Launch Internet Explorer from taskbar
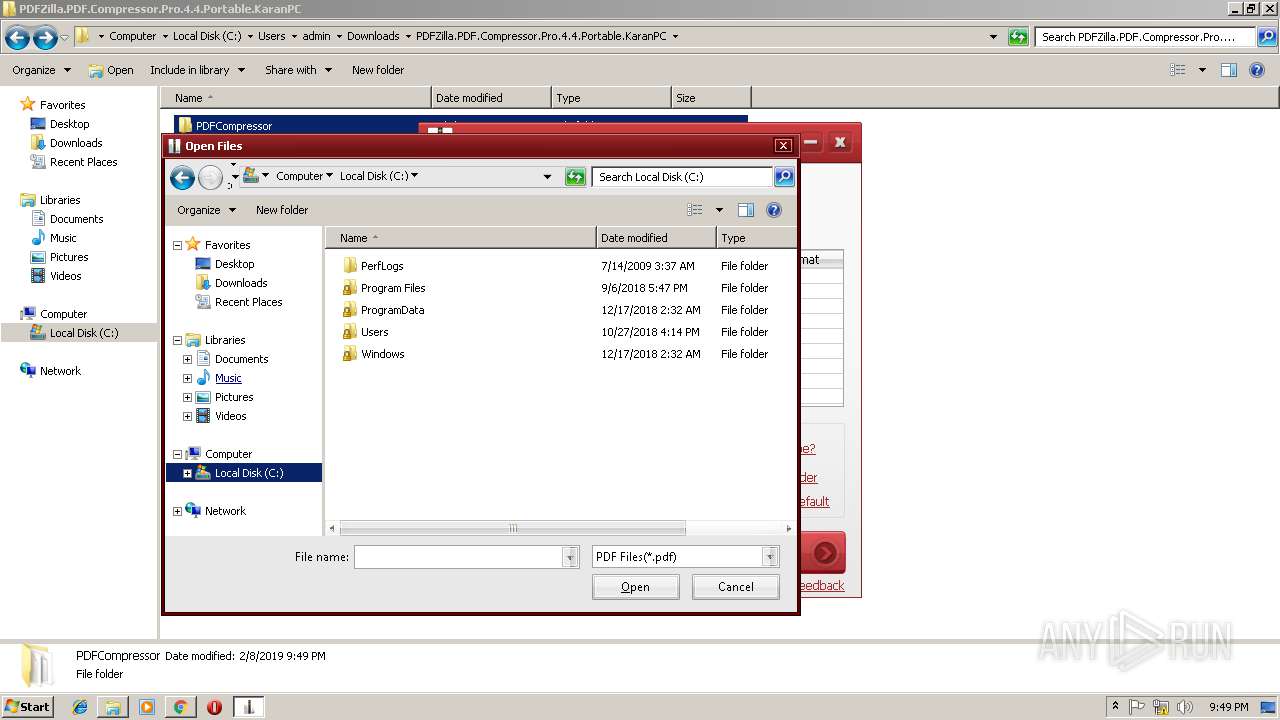The width and height of the screenshot is (1280, 720). (80, 707)
